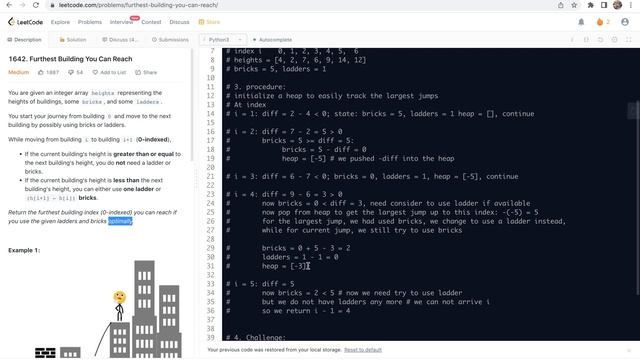Toggle the Autocomplete option
This screenshot has height=360, width=640.
pyautogui.click(x=272, y=40)
